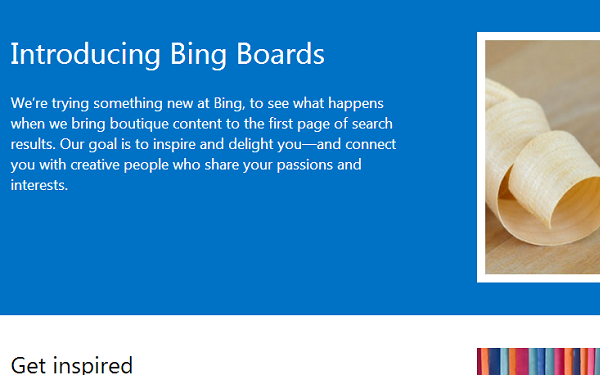Click the word results starting third line
The height and width of the screenshot is (375, 600).
pyautogui.click(x=33, y=144)
